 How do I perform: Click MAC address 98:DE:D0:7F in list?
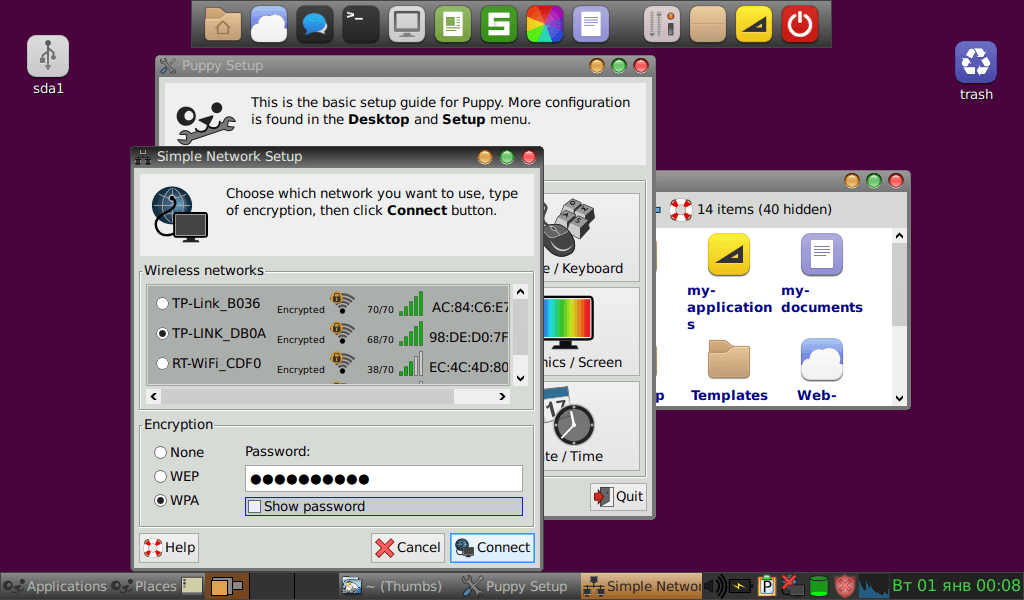468,337
